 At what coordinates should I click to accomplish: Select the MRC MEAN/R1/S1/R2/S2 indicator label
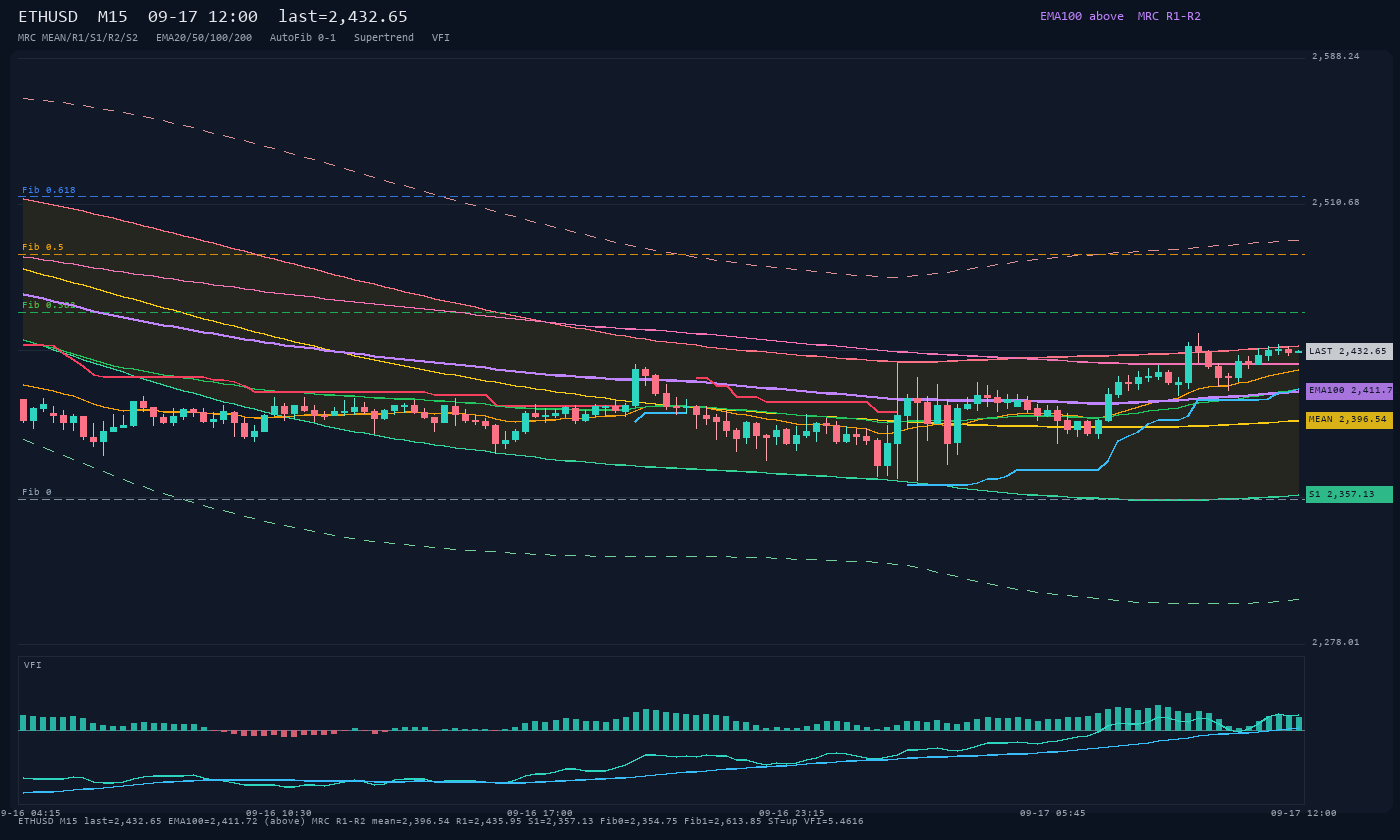point(78,37)
